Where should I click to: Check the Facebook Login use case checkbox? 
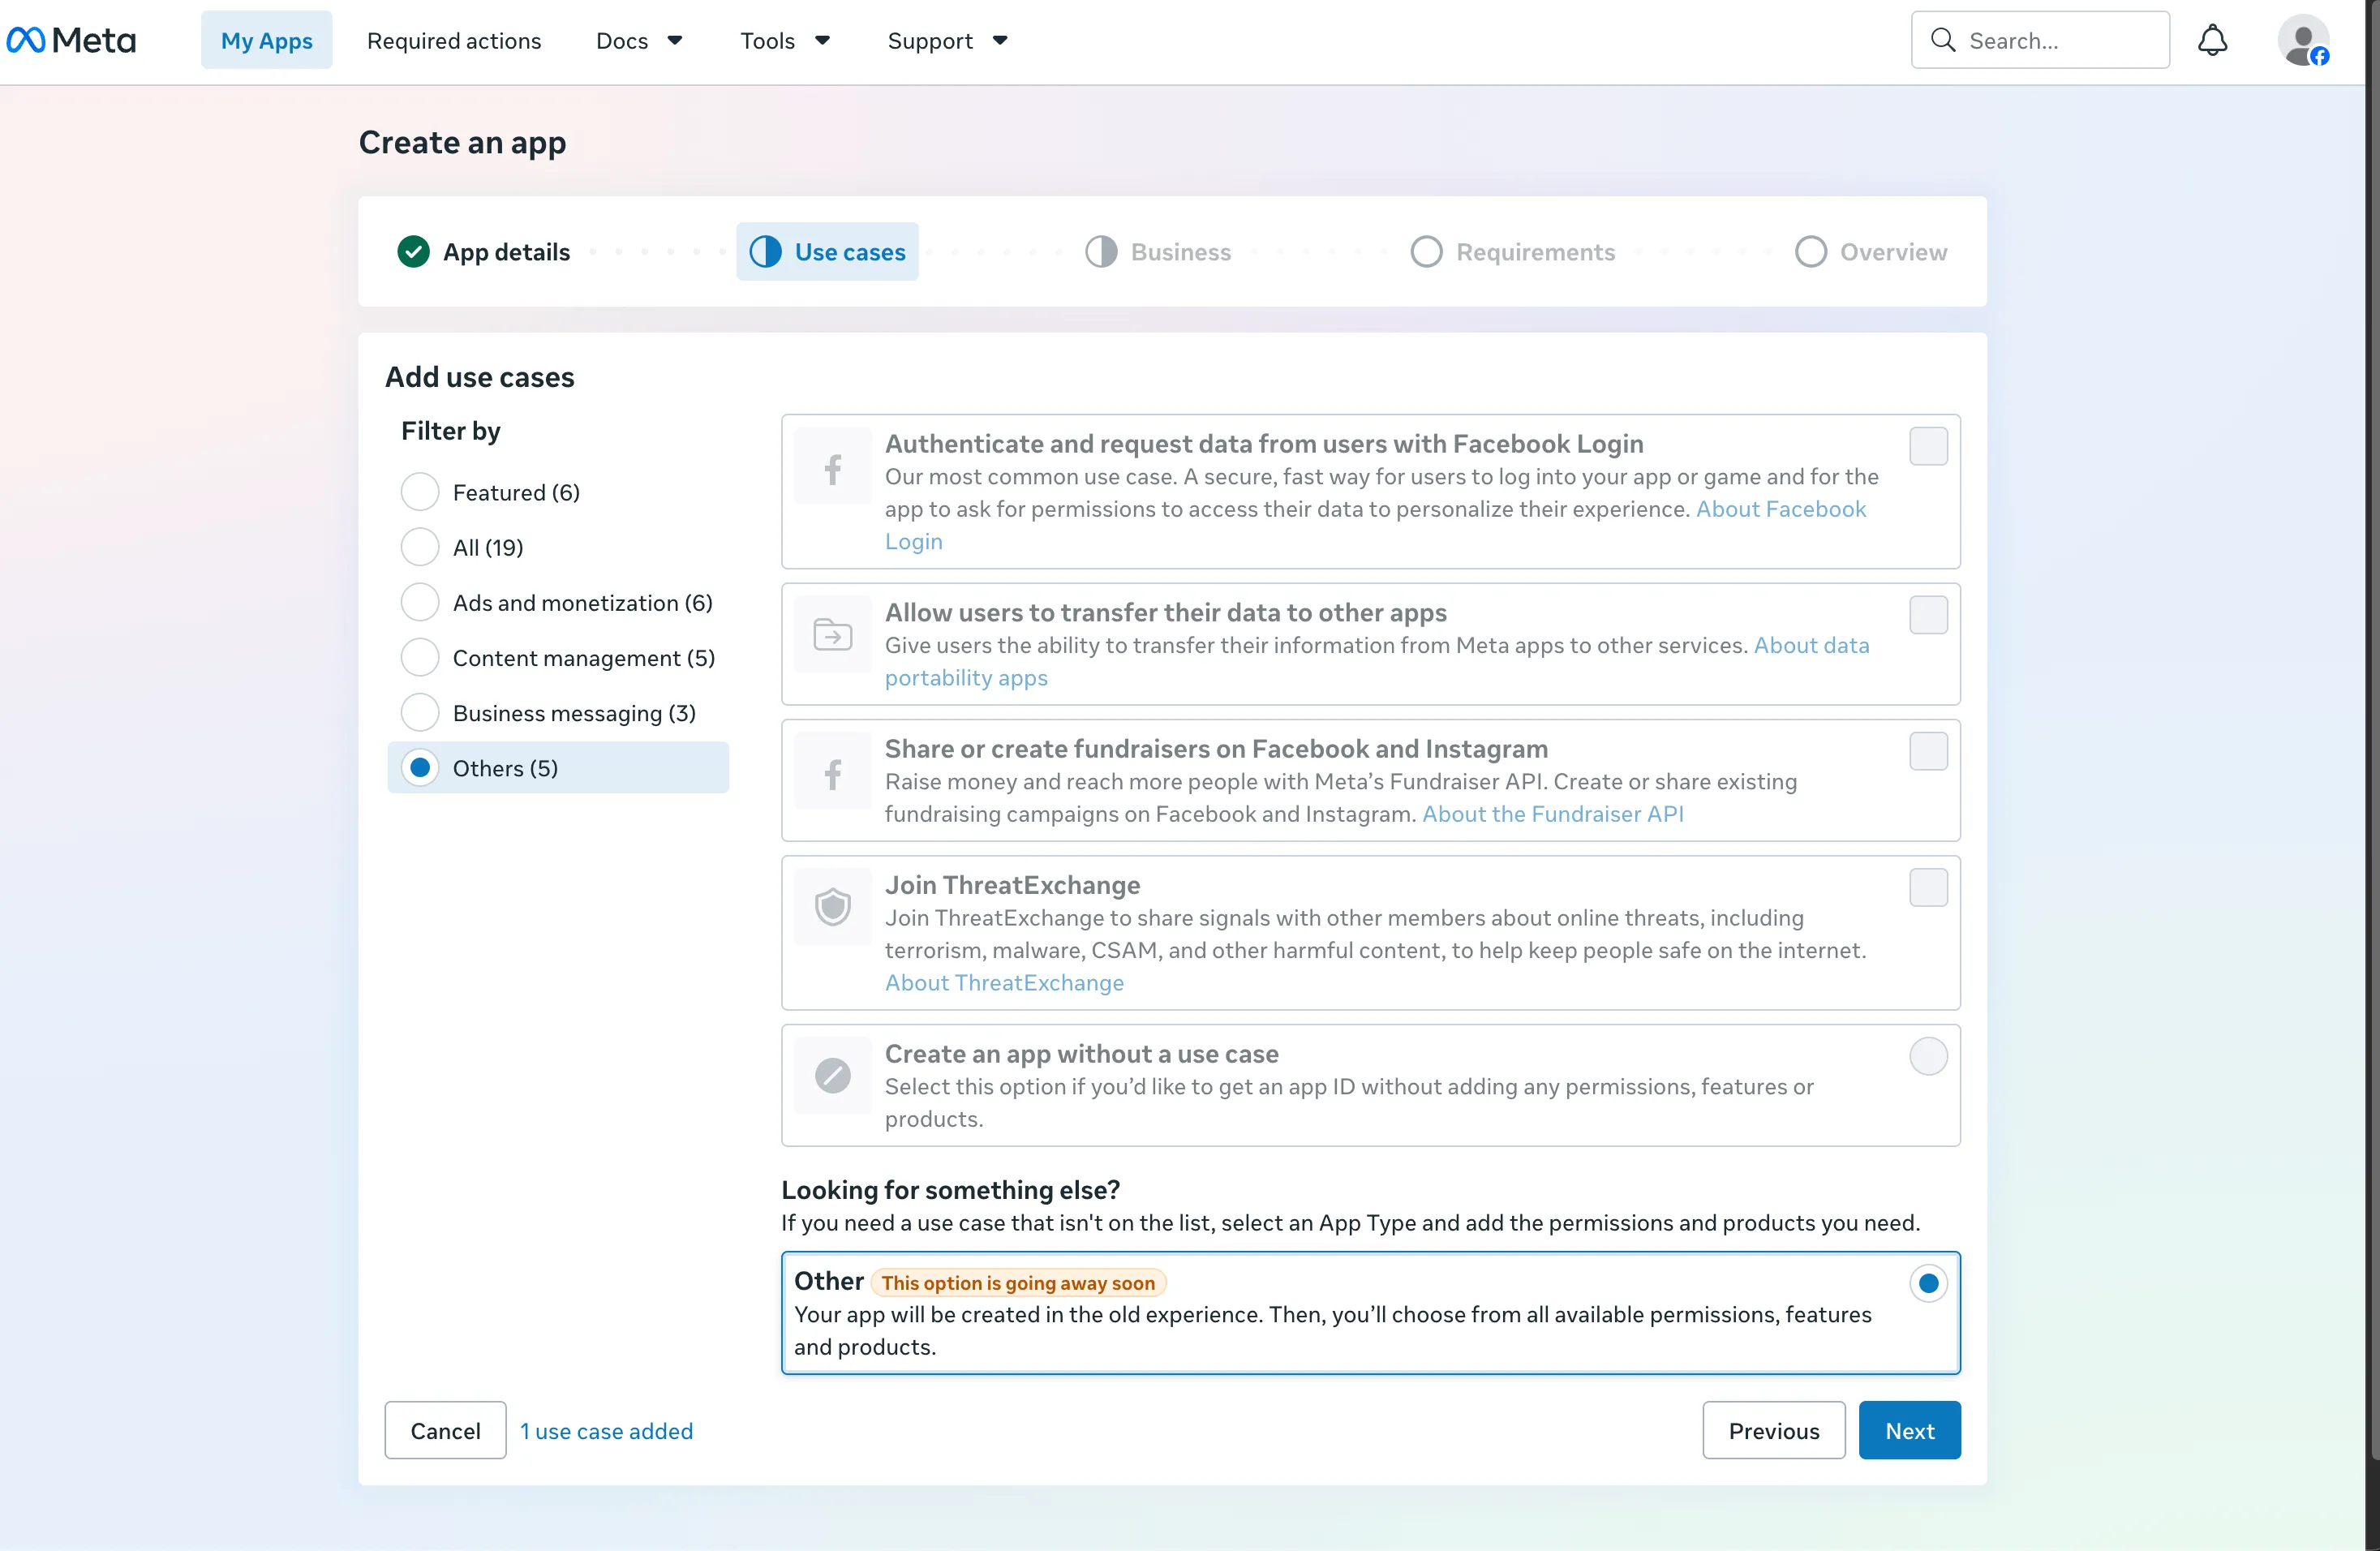[x=1928, y=446]
